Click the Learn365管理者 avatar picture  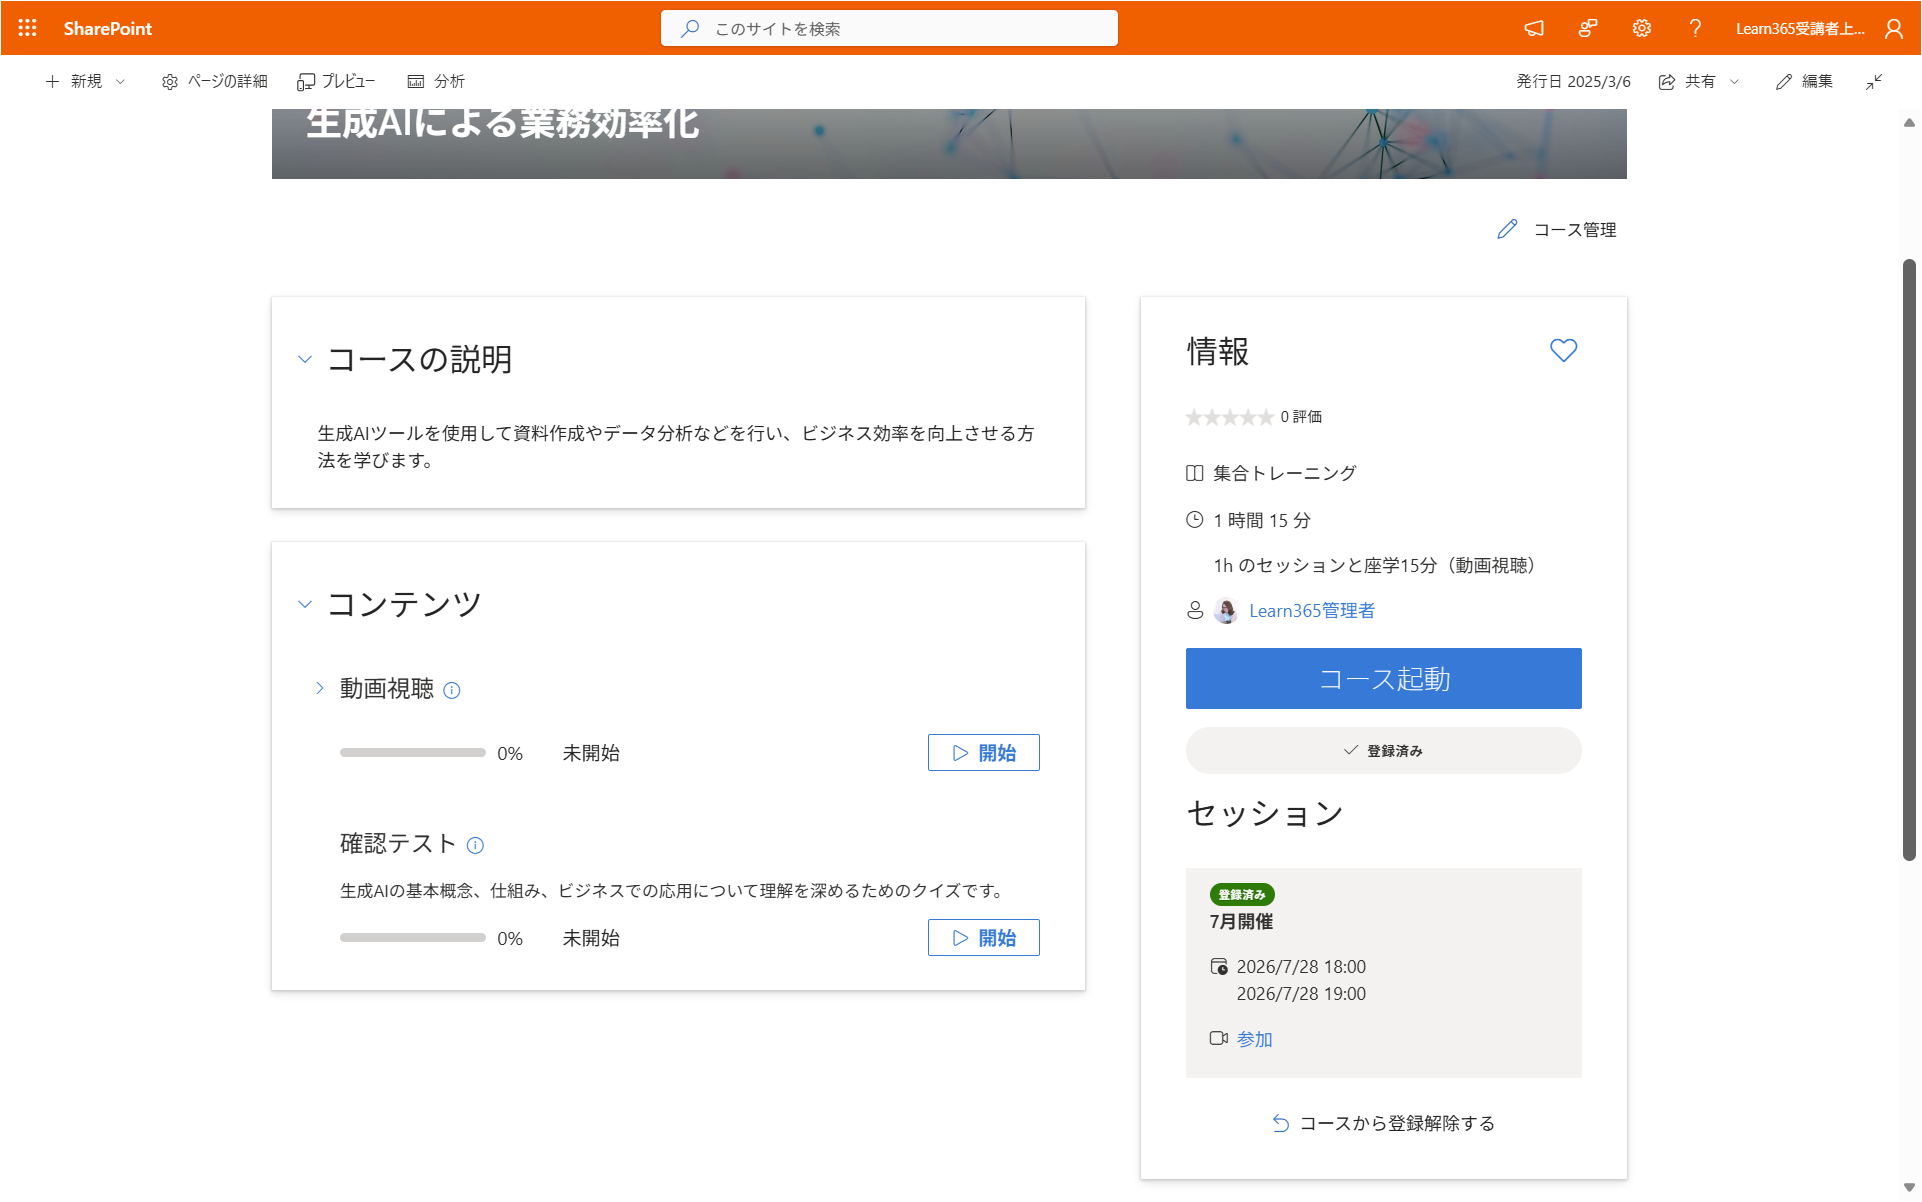1226,610
